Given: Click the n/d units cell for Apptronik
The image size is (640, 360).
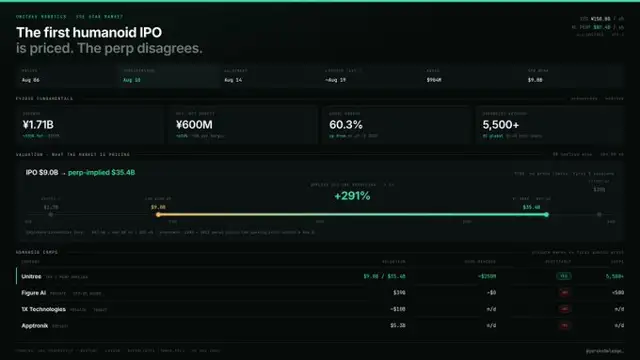Looking at the screenshot, I should pyautogui.click(x=619, y=325).
